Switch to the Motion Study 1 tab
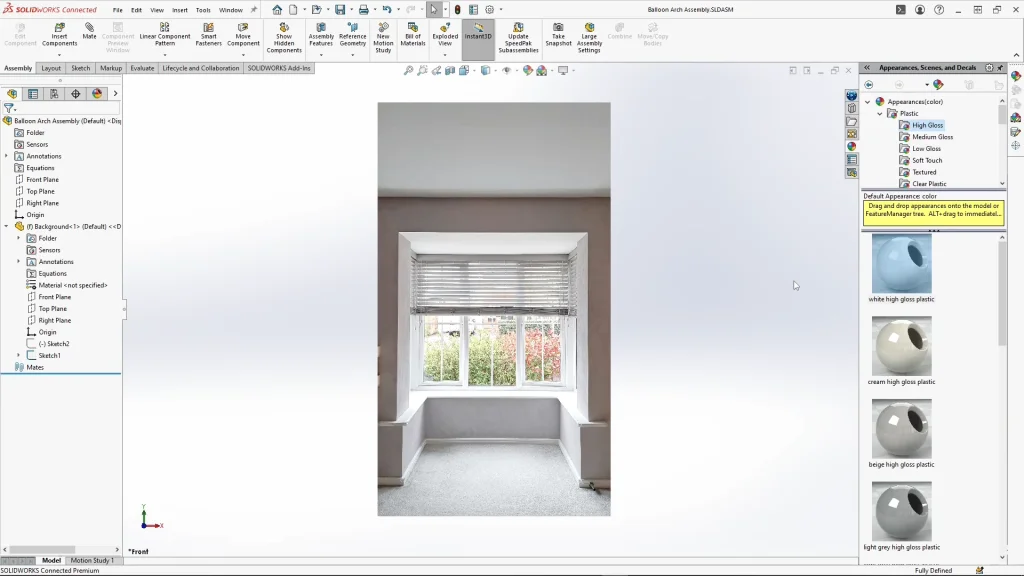Viewport: 1024px width, 576px height. pos(92,560)
